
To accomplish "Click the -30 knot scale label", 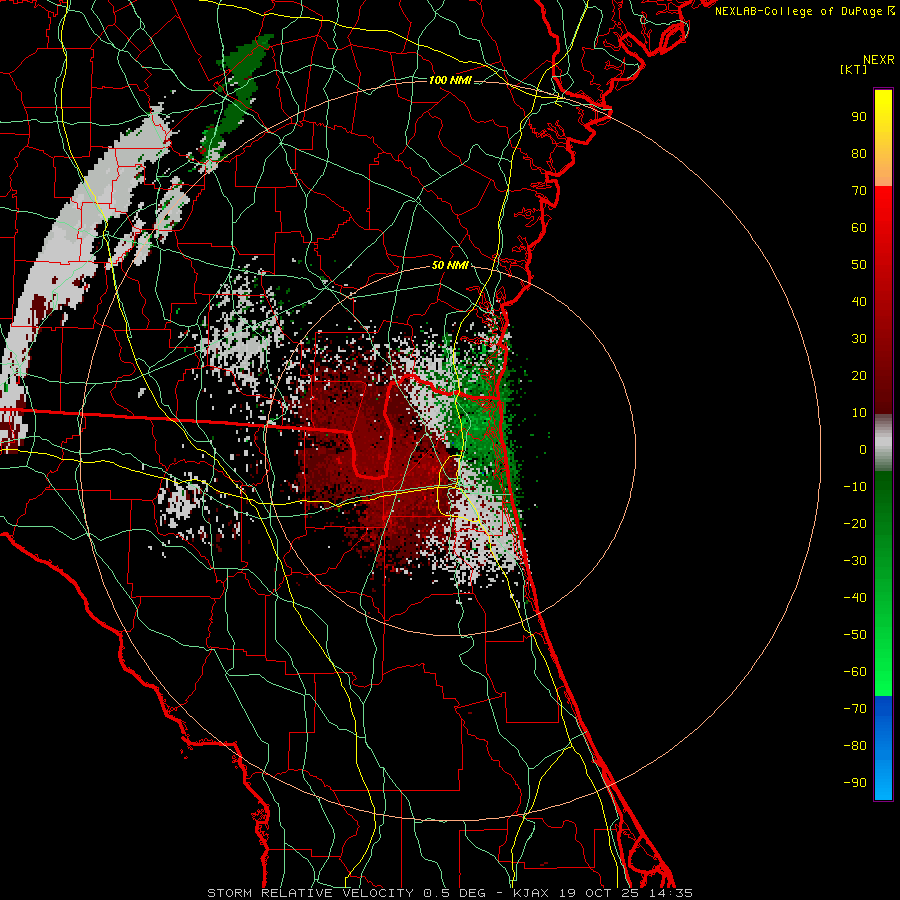I will tap(855, 561).
